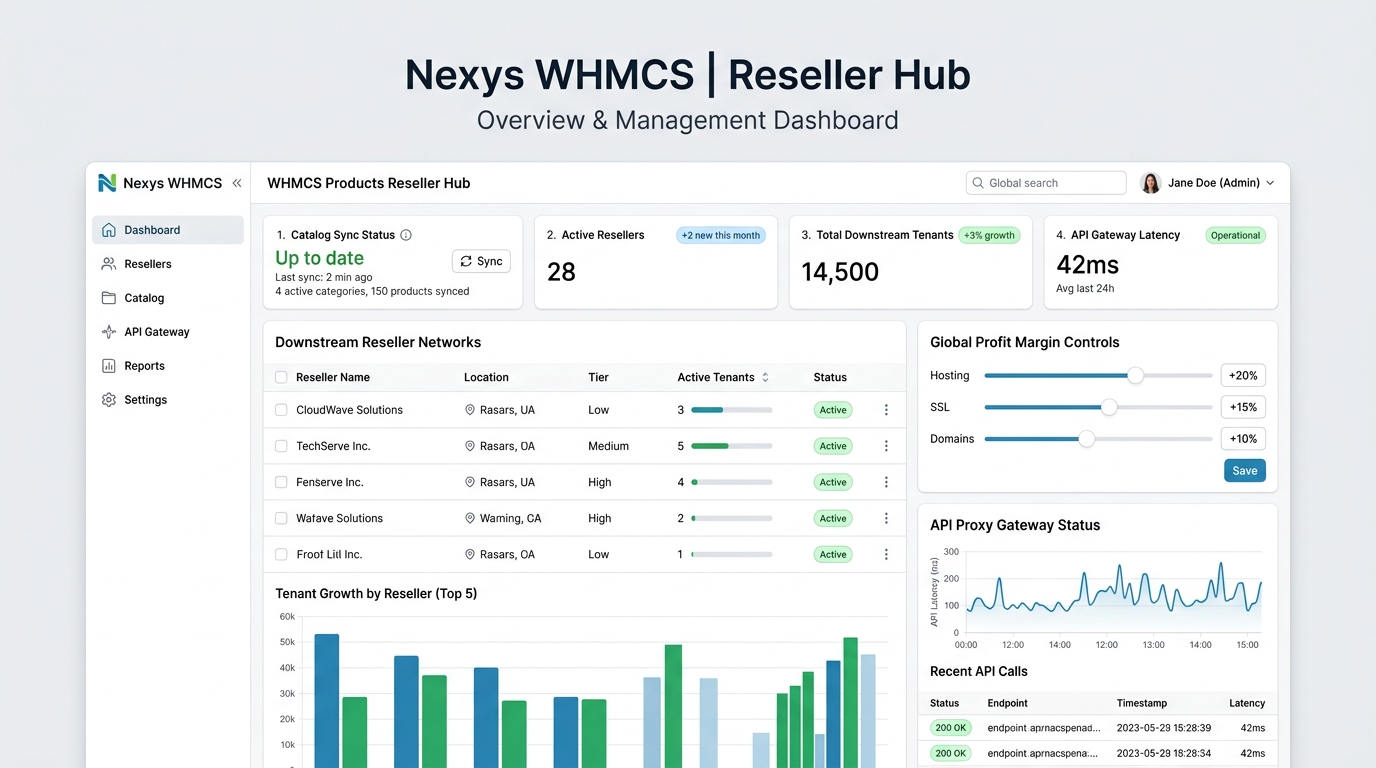
Task: Click the Sync button
Action: pyautogui.click(x=481, y=261)
